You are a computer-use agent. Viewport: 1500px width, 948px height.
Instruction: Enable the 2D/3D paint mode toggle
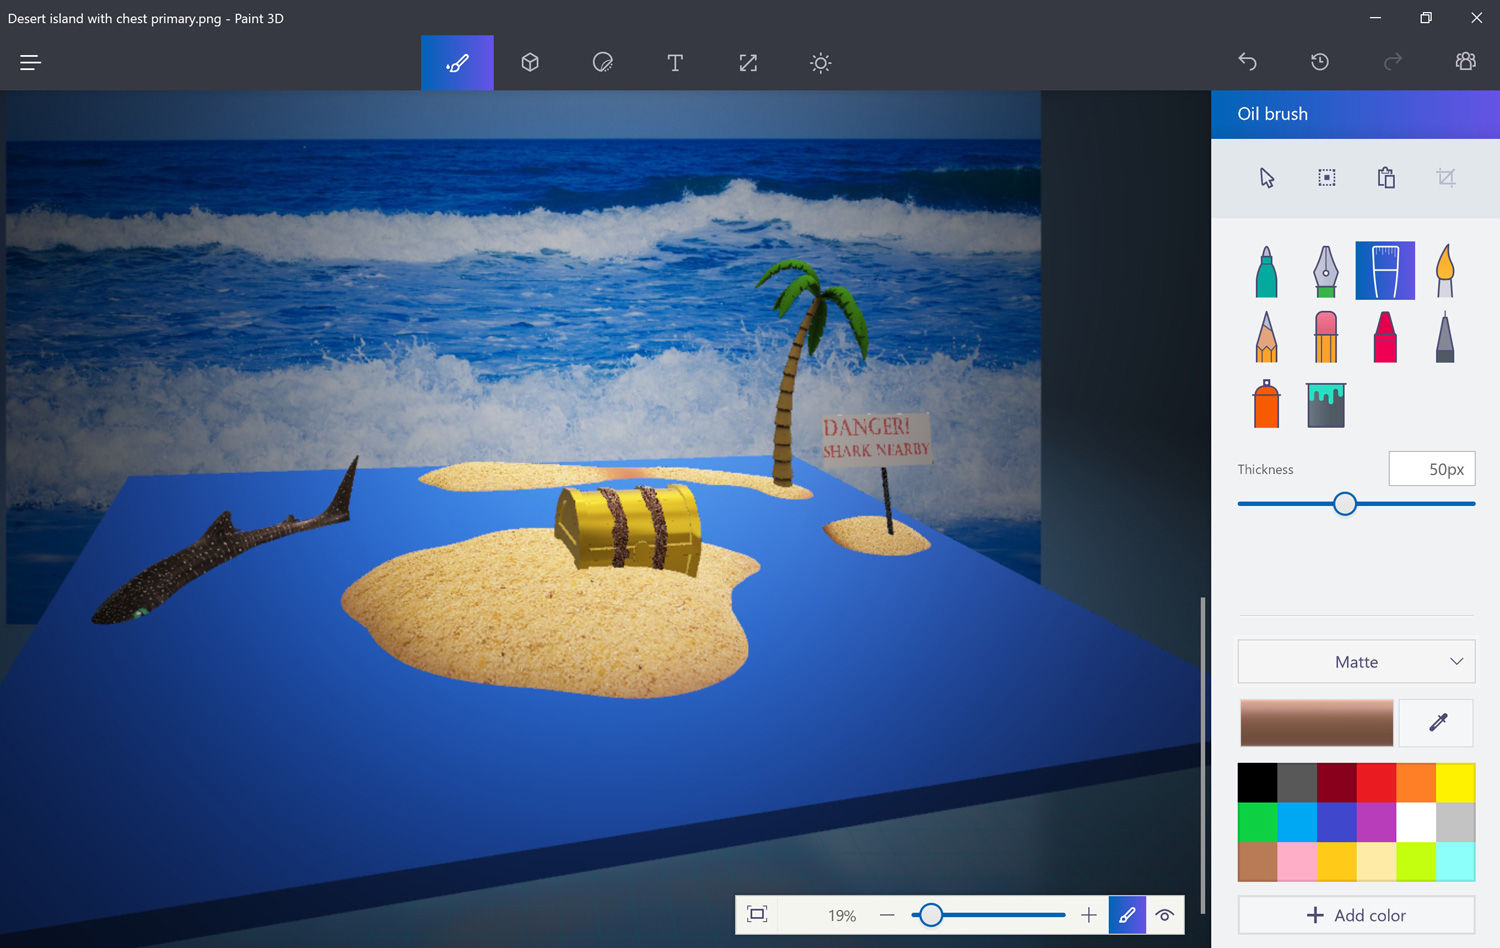pyautogui.click(x=1127, y=915)
